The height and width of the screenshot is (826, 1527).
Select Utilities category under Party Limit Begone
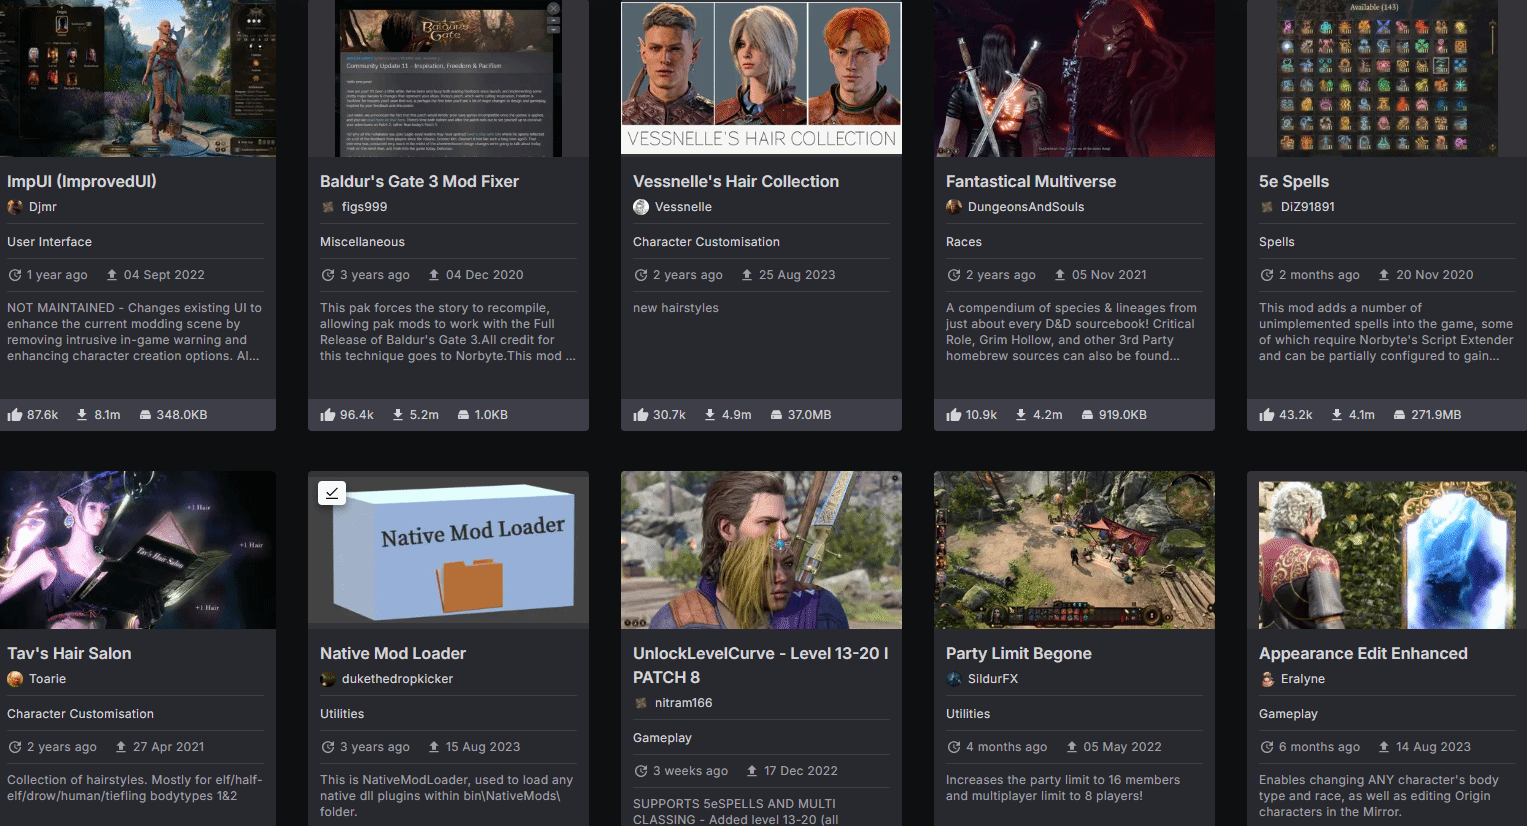point(968,714)
